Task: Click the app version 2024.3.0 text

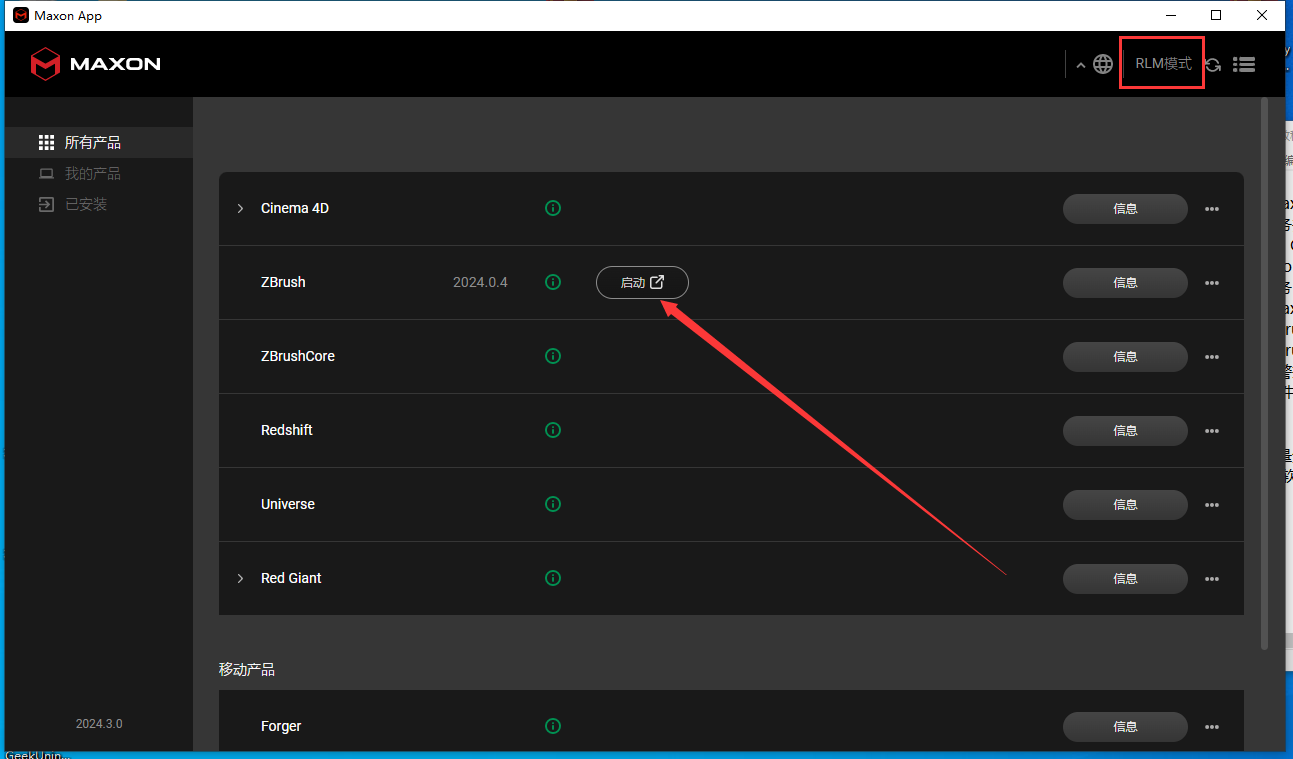Action: (x=99, y=723)
